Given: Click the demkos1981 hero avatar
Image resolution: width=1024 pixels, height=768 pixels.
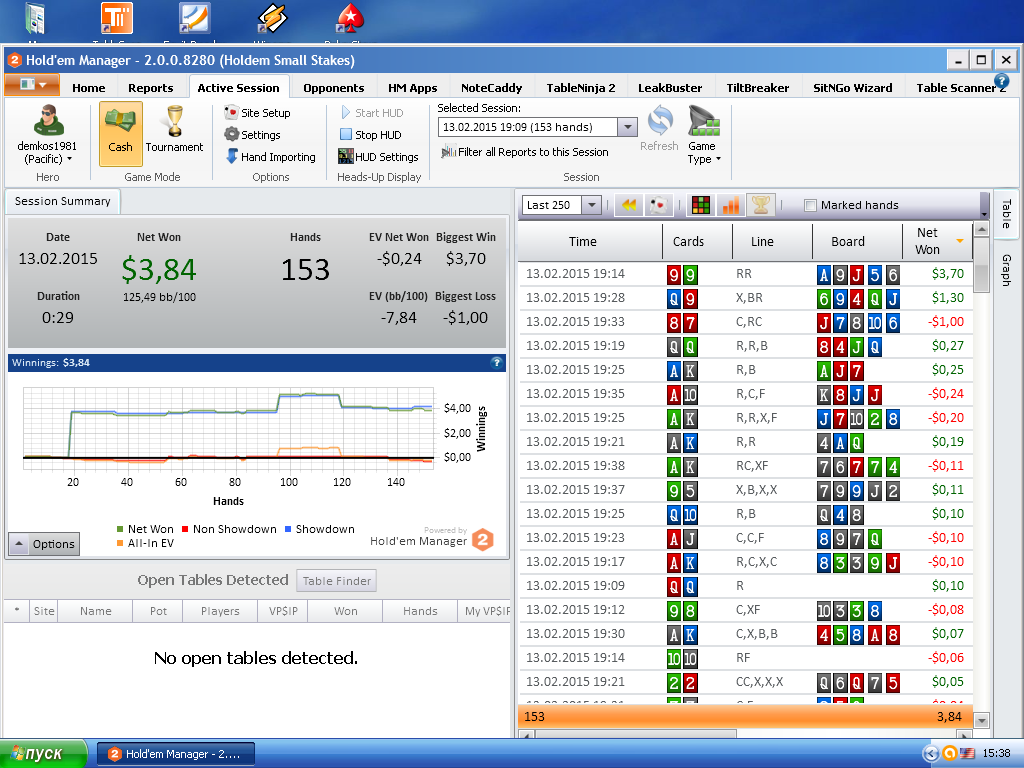Looking at the screenshot, I should click(x=47, y=120).
